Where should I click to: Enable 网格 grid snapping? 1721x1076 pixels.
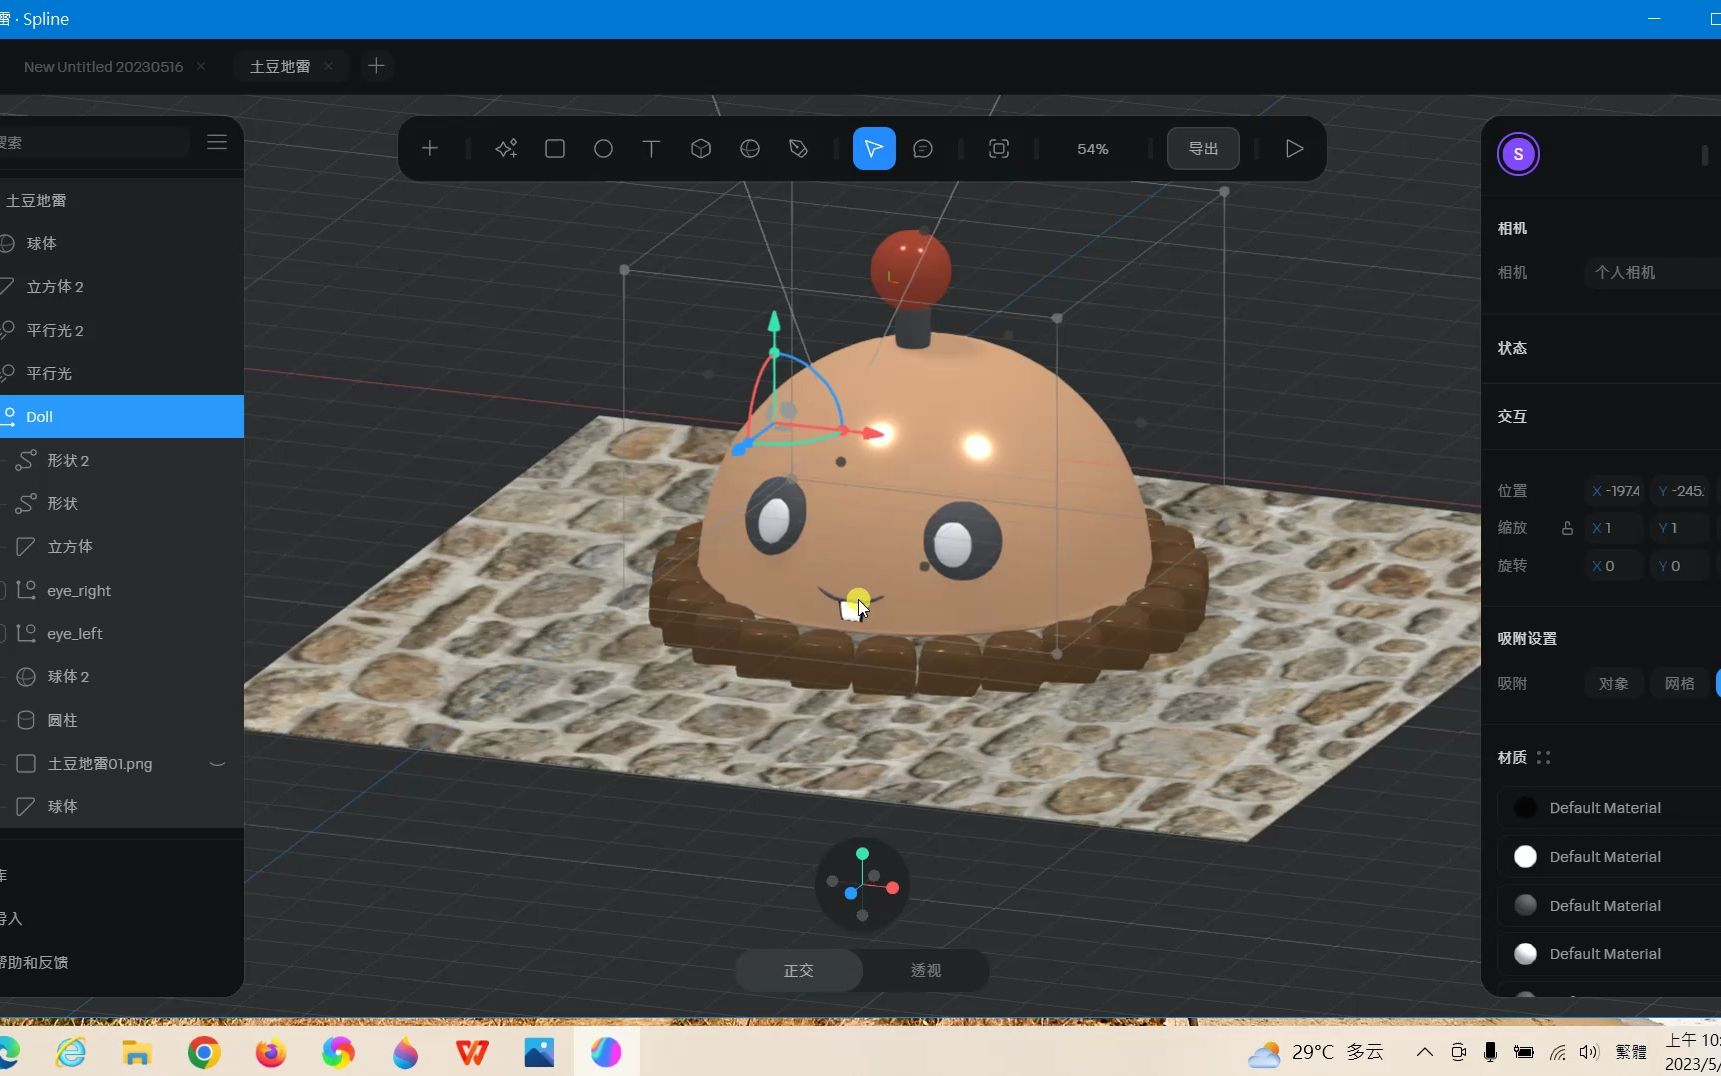(1679, 684)
